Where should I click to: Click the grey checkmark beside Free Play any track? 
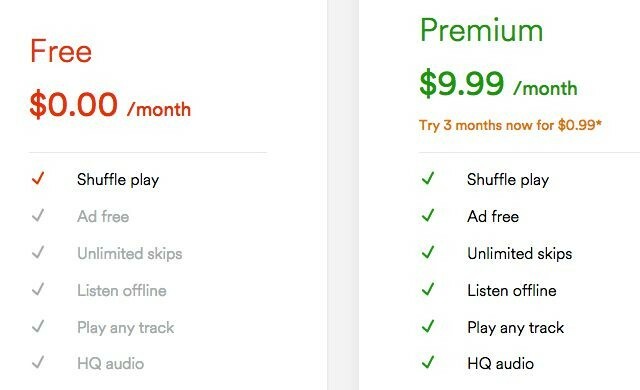(38, 326)
